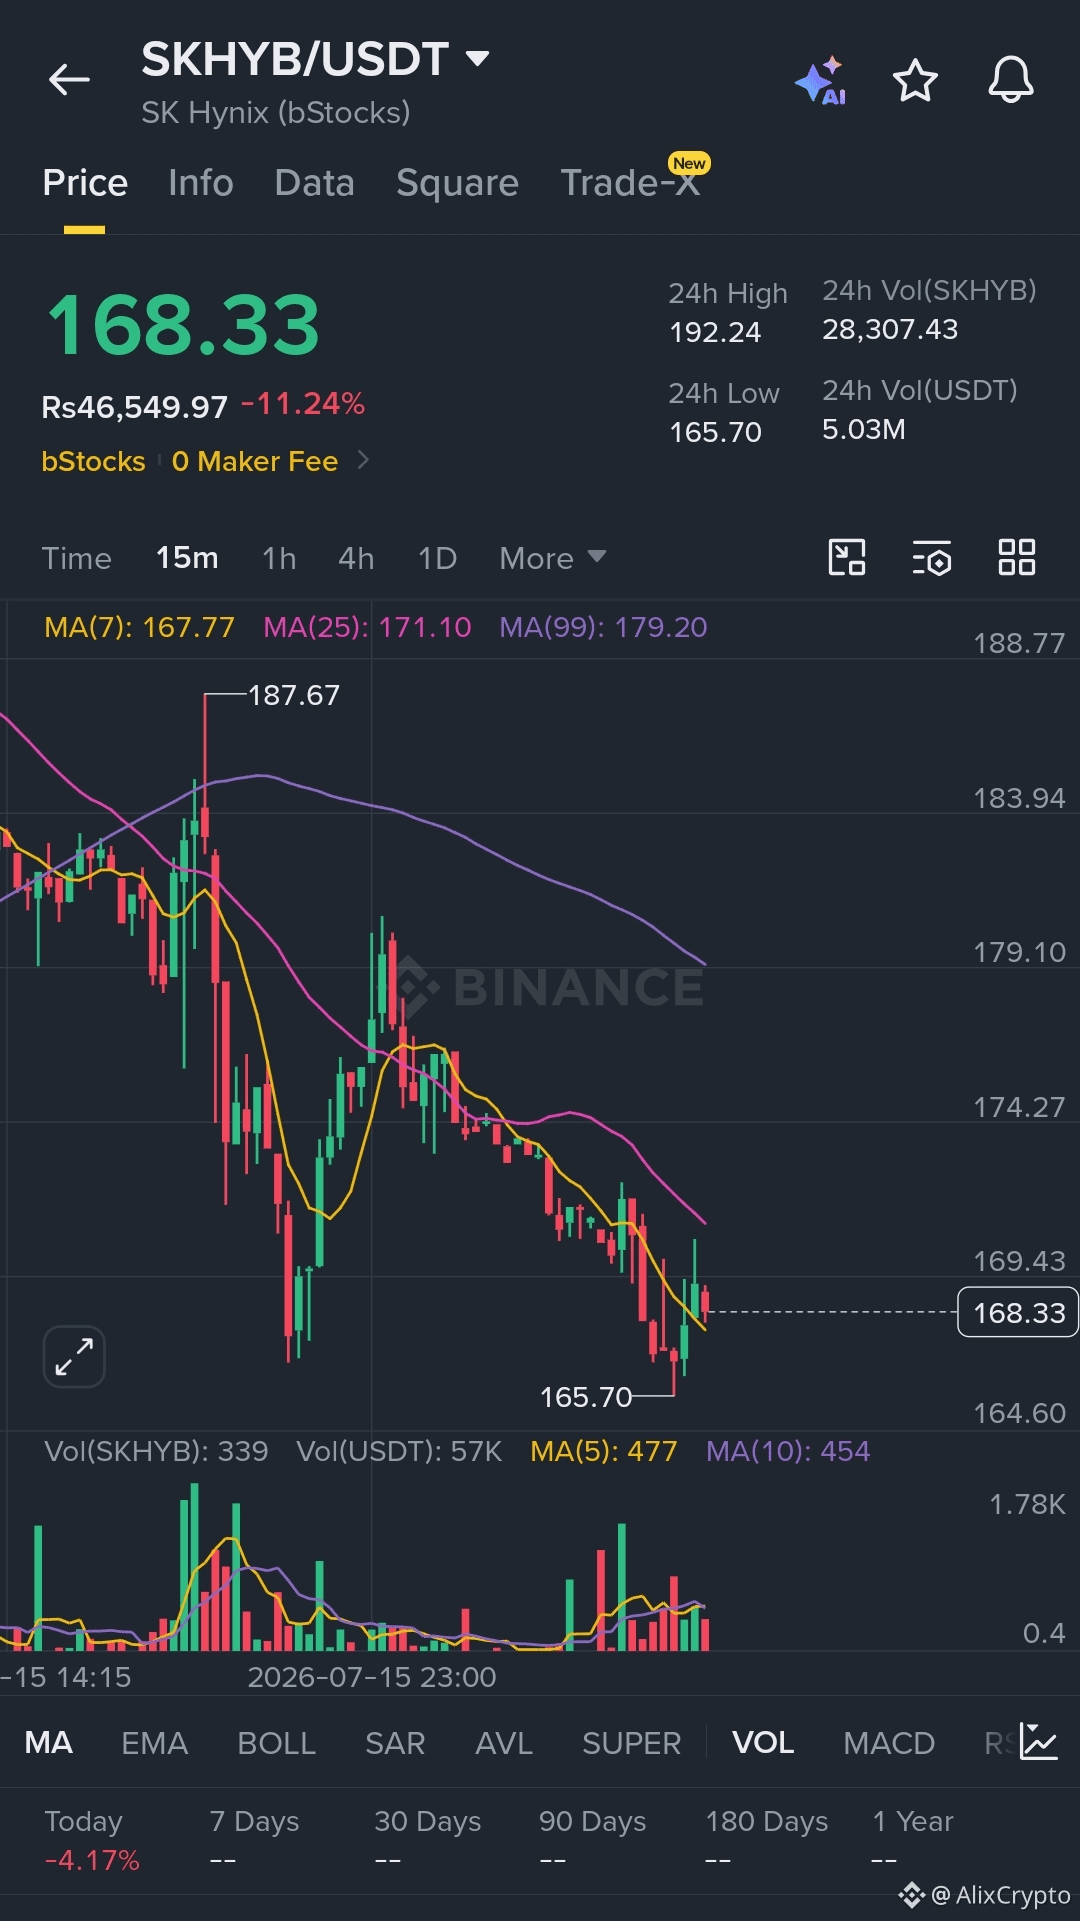The width and height of the screenshot is (1080, 1921).
Task: Tap the 90 Days performance column
Action: pos(592,1840)
